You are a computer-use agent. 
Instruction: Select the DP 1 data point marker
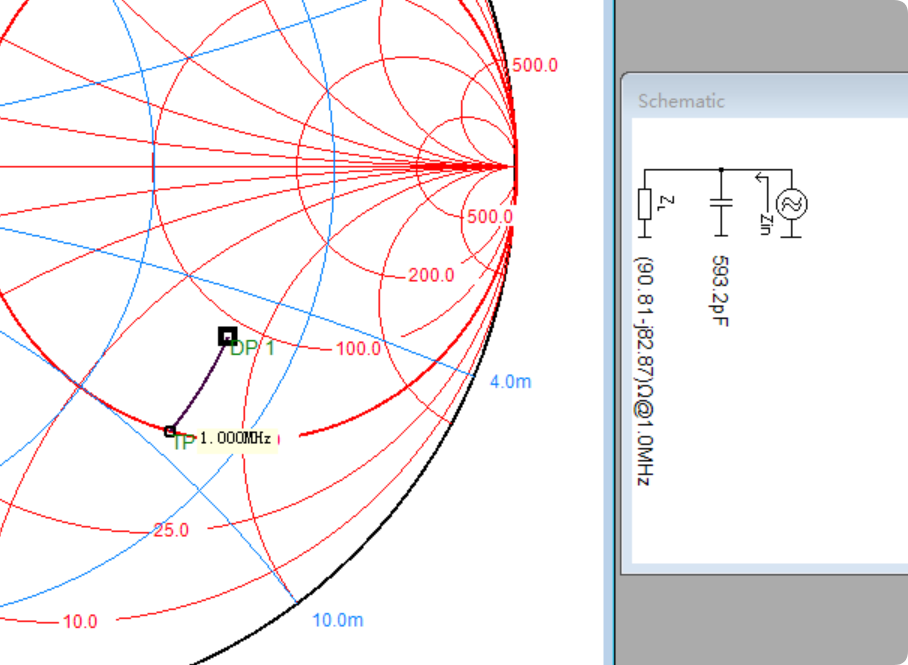(227, 337)
